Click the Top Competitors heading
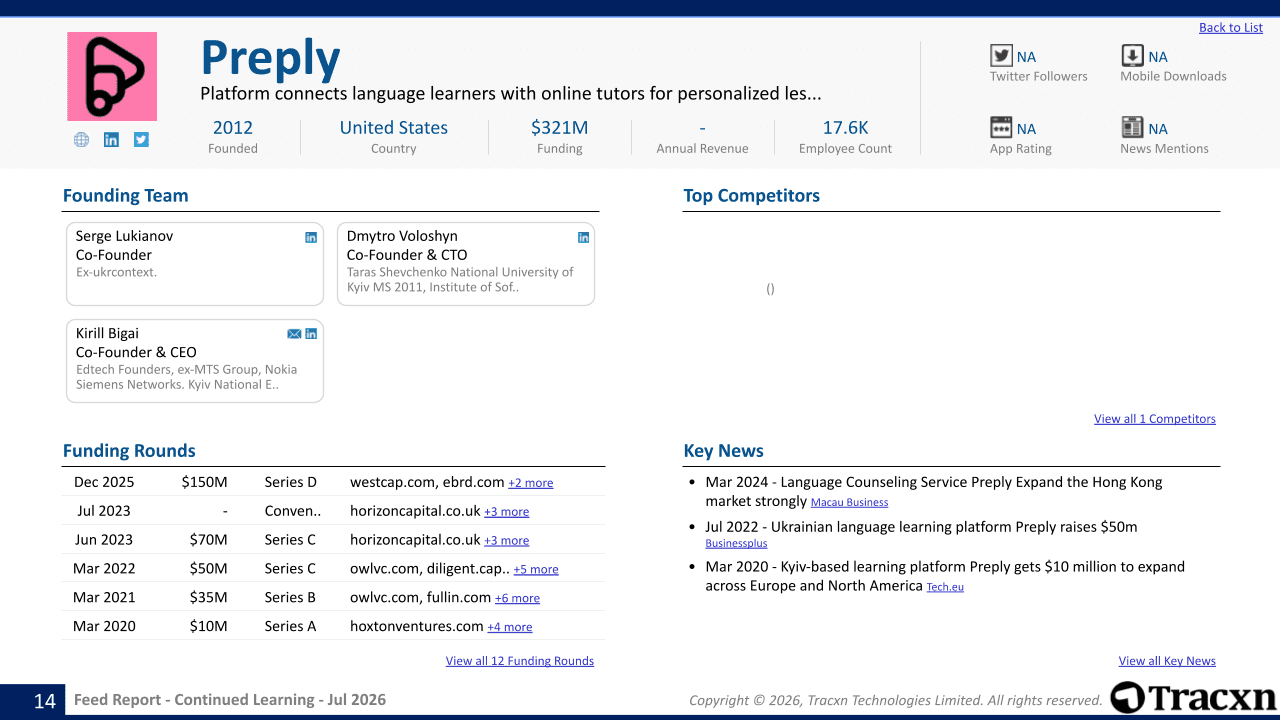This screenshot has height=720, width=1280. coord(752,196)
